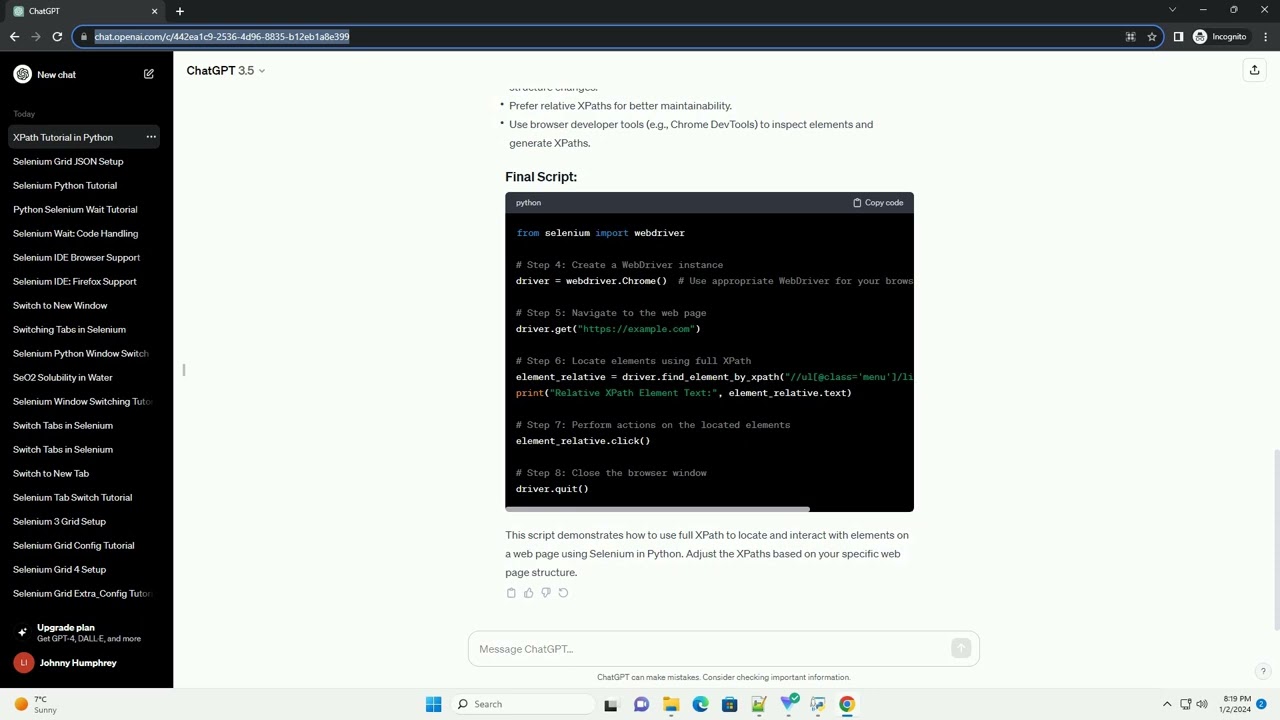Screen dimensions: 1280x720
Task: Open the Selenium Grid JSON Setup chat
Action: [x=84, y=161]
